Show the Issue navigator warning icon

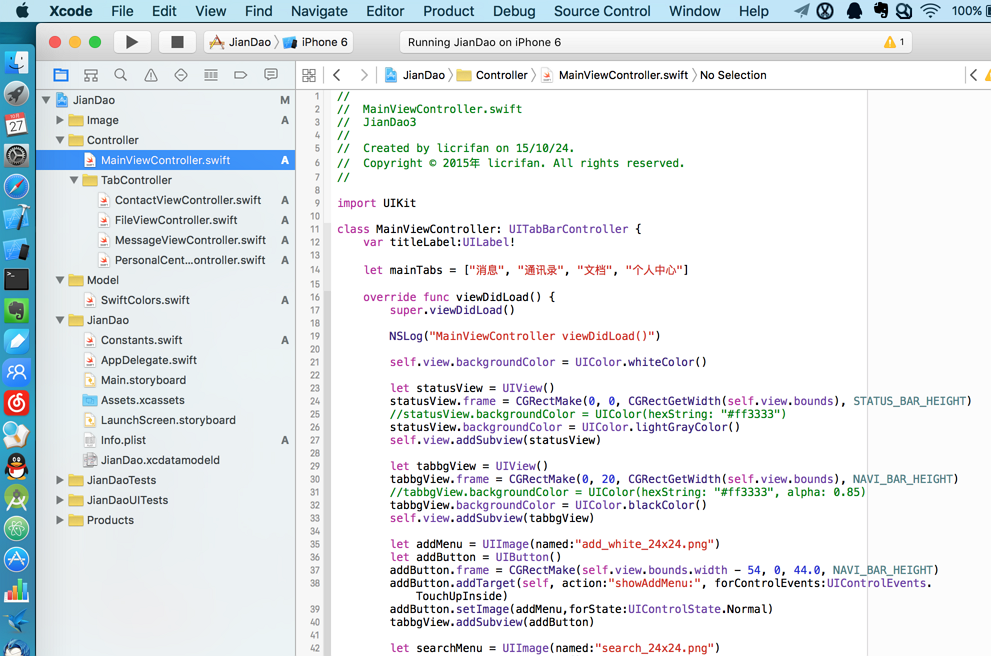151,75
